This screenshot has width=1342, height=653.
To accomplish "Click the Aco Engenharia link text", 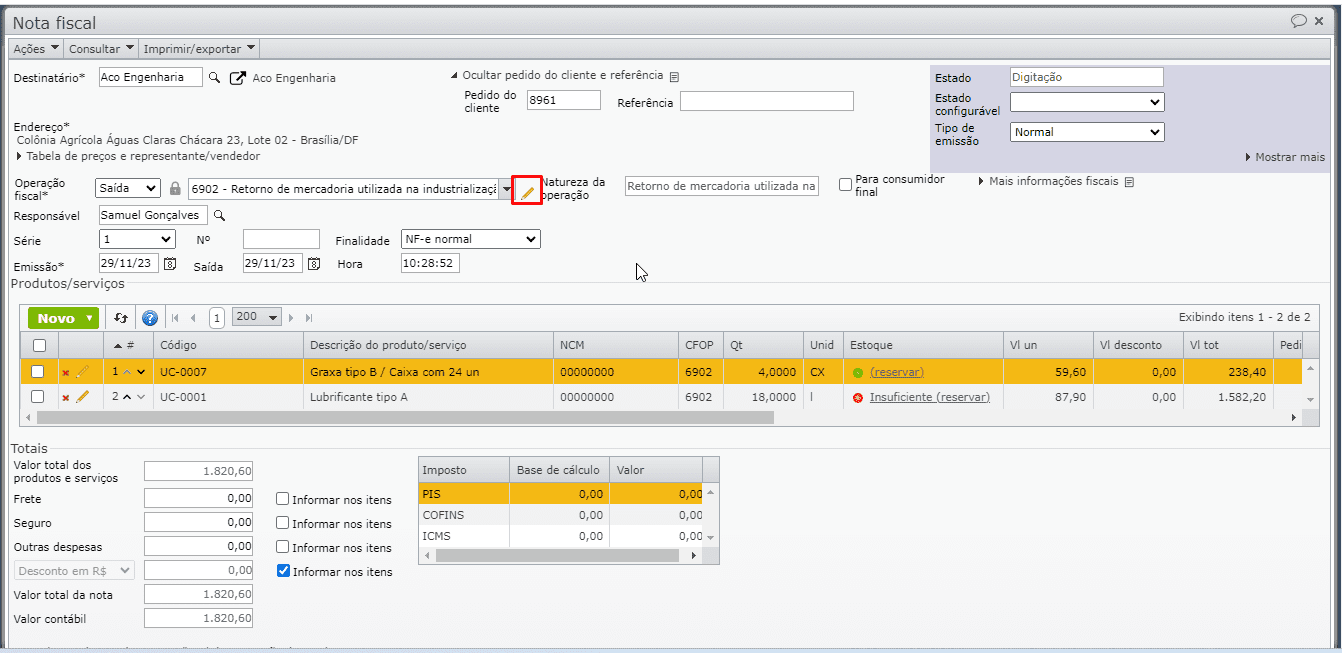I will pyautogui.click(x=294, y=78).
